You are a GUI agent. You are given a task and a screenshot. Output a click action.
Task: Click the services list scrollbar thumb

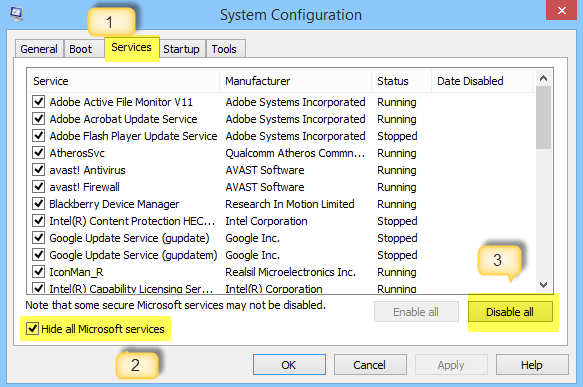544,118
